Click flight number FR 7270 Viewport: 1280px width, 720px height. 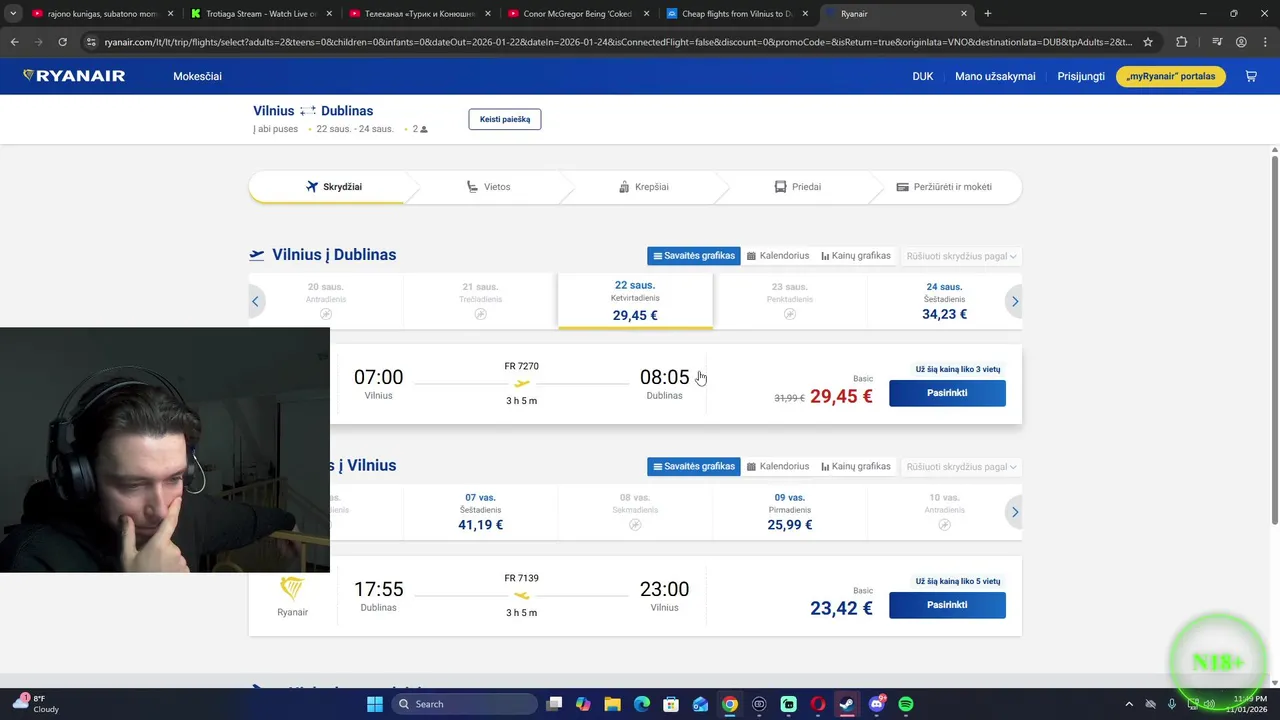click(521, 366)
